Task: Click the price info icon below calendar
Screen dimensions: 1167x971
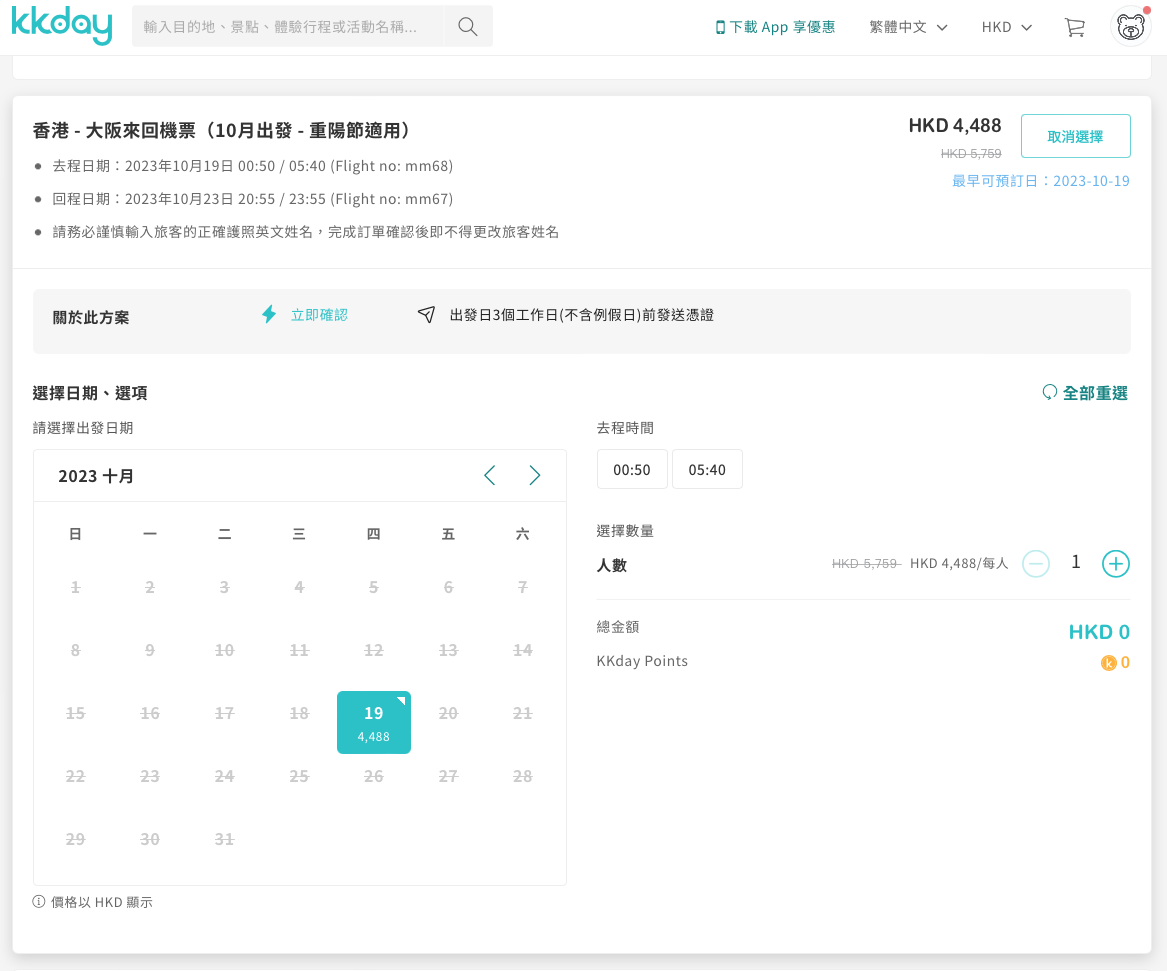Action: 39,902
